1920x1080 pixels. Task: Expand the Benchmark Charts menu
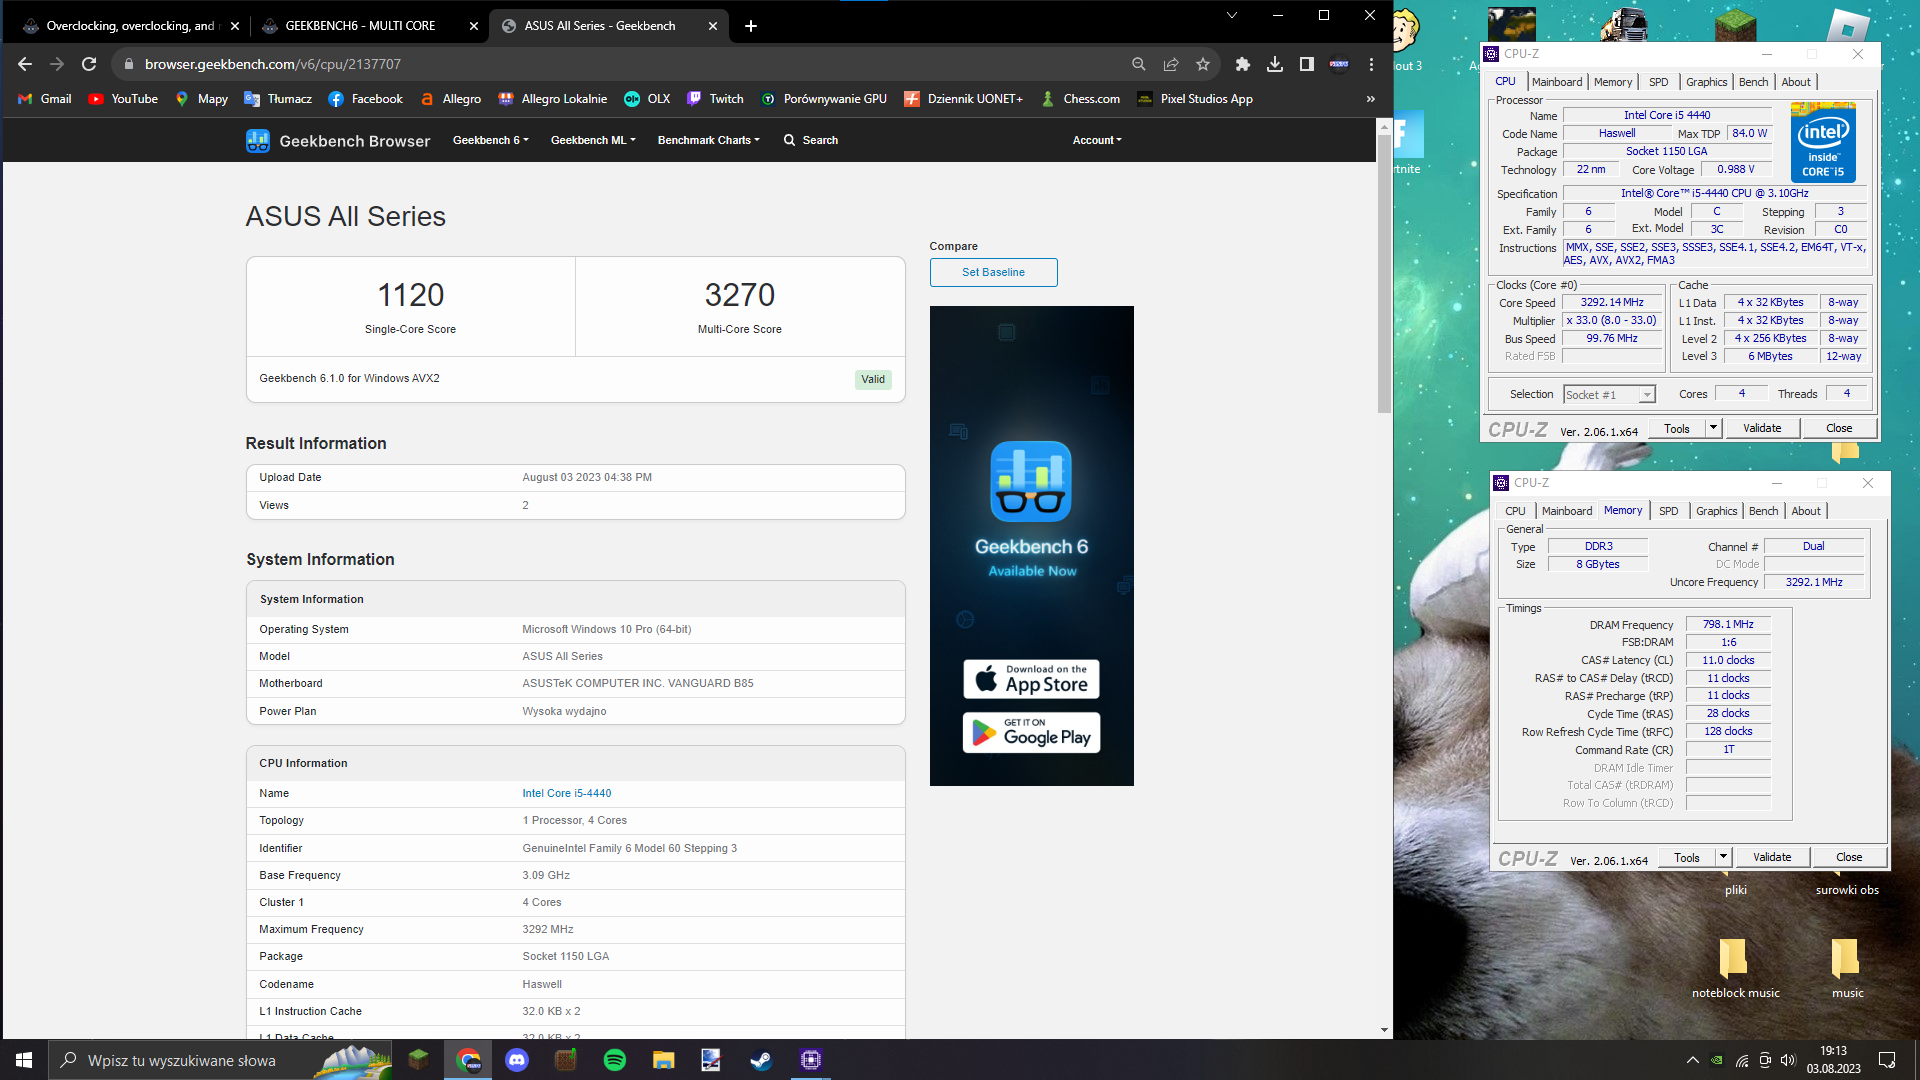(x=708, y=140)
